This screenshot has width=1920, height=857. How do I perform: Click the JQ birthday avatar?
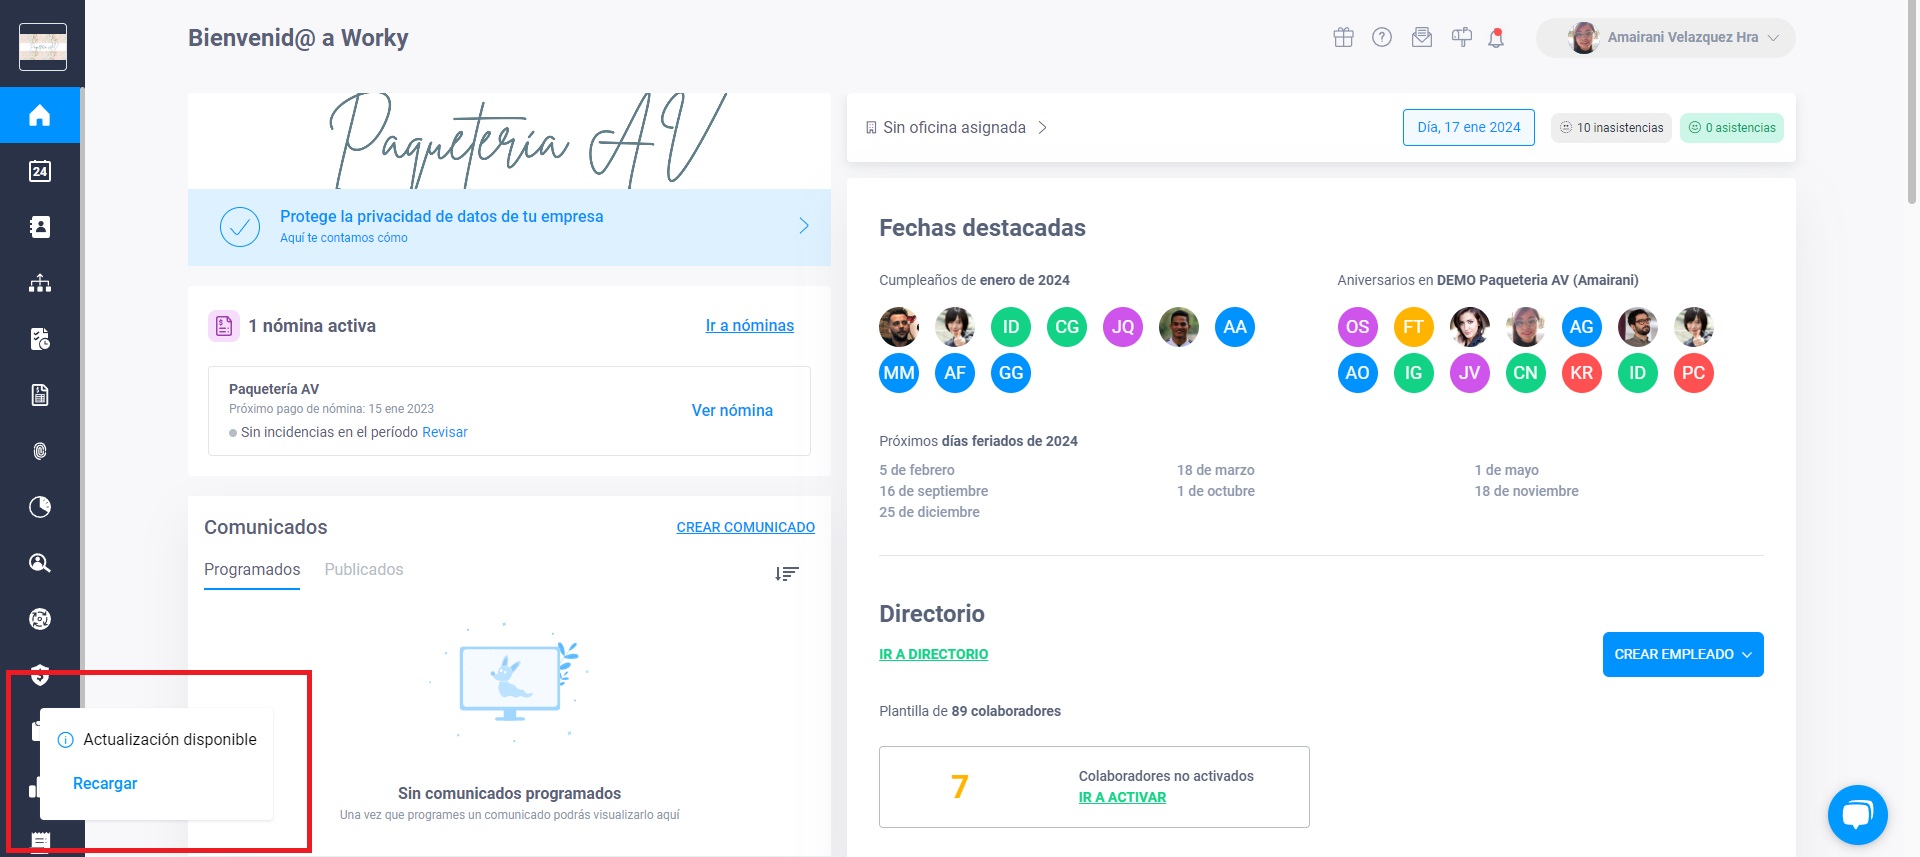[1123, 327]
